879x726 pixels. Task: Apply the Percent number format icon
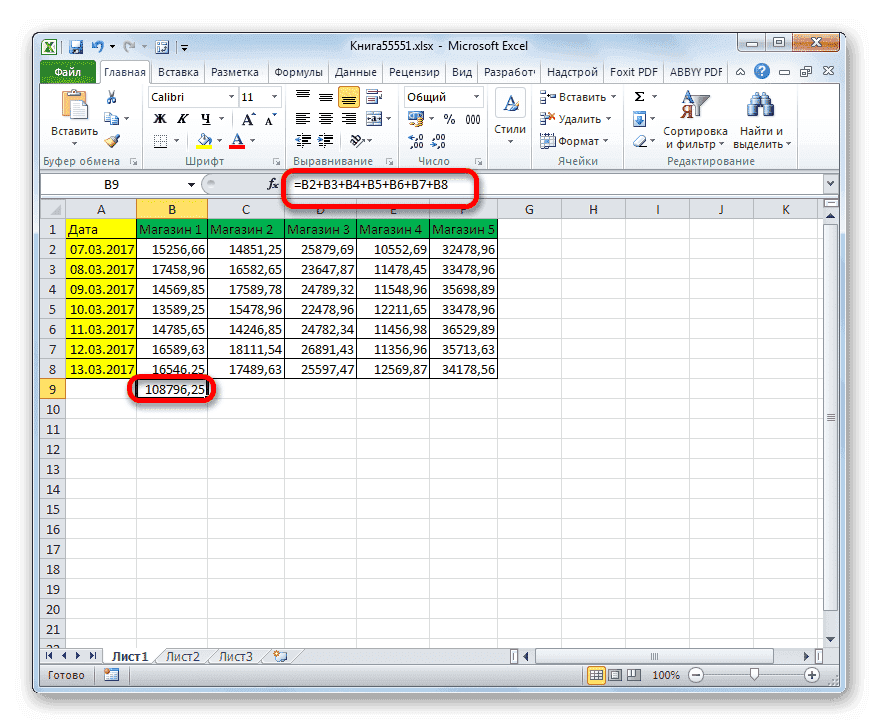coord(449,118)
